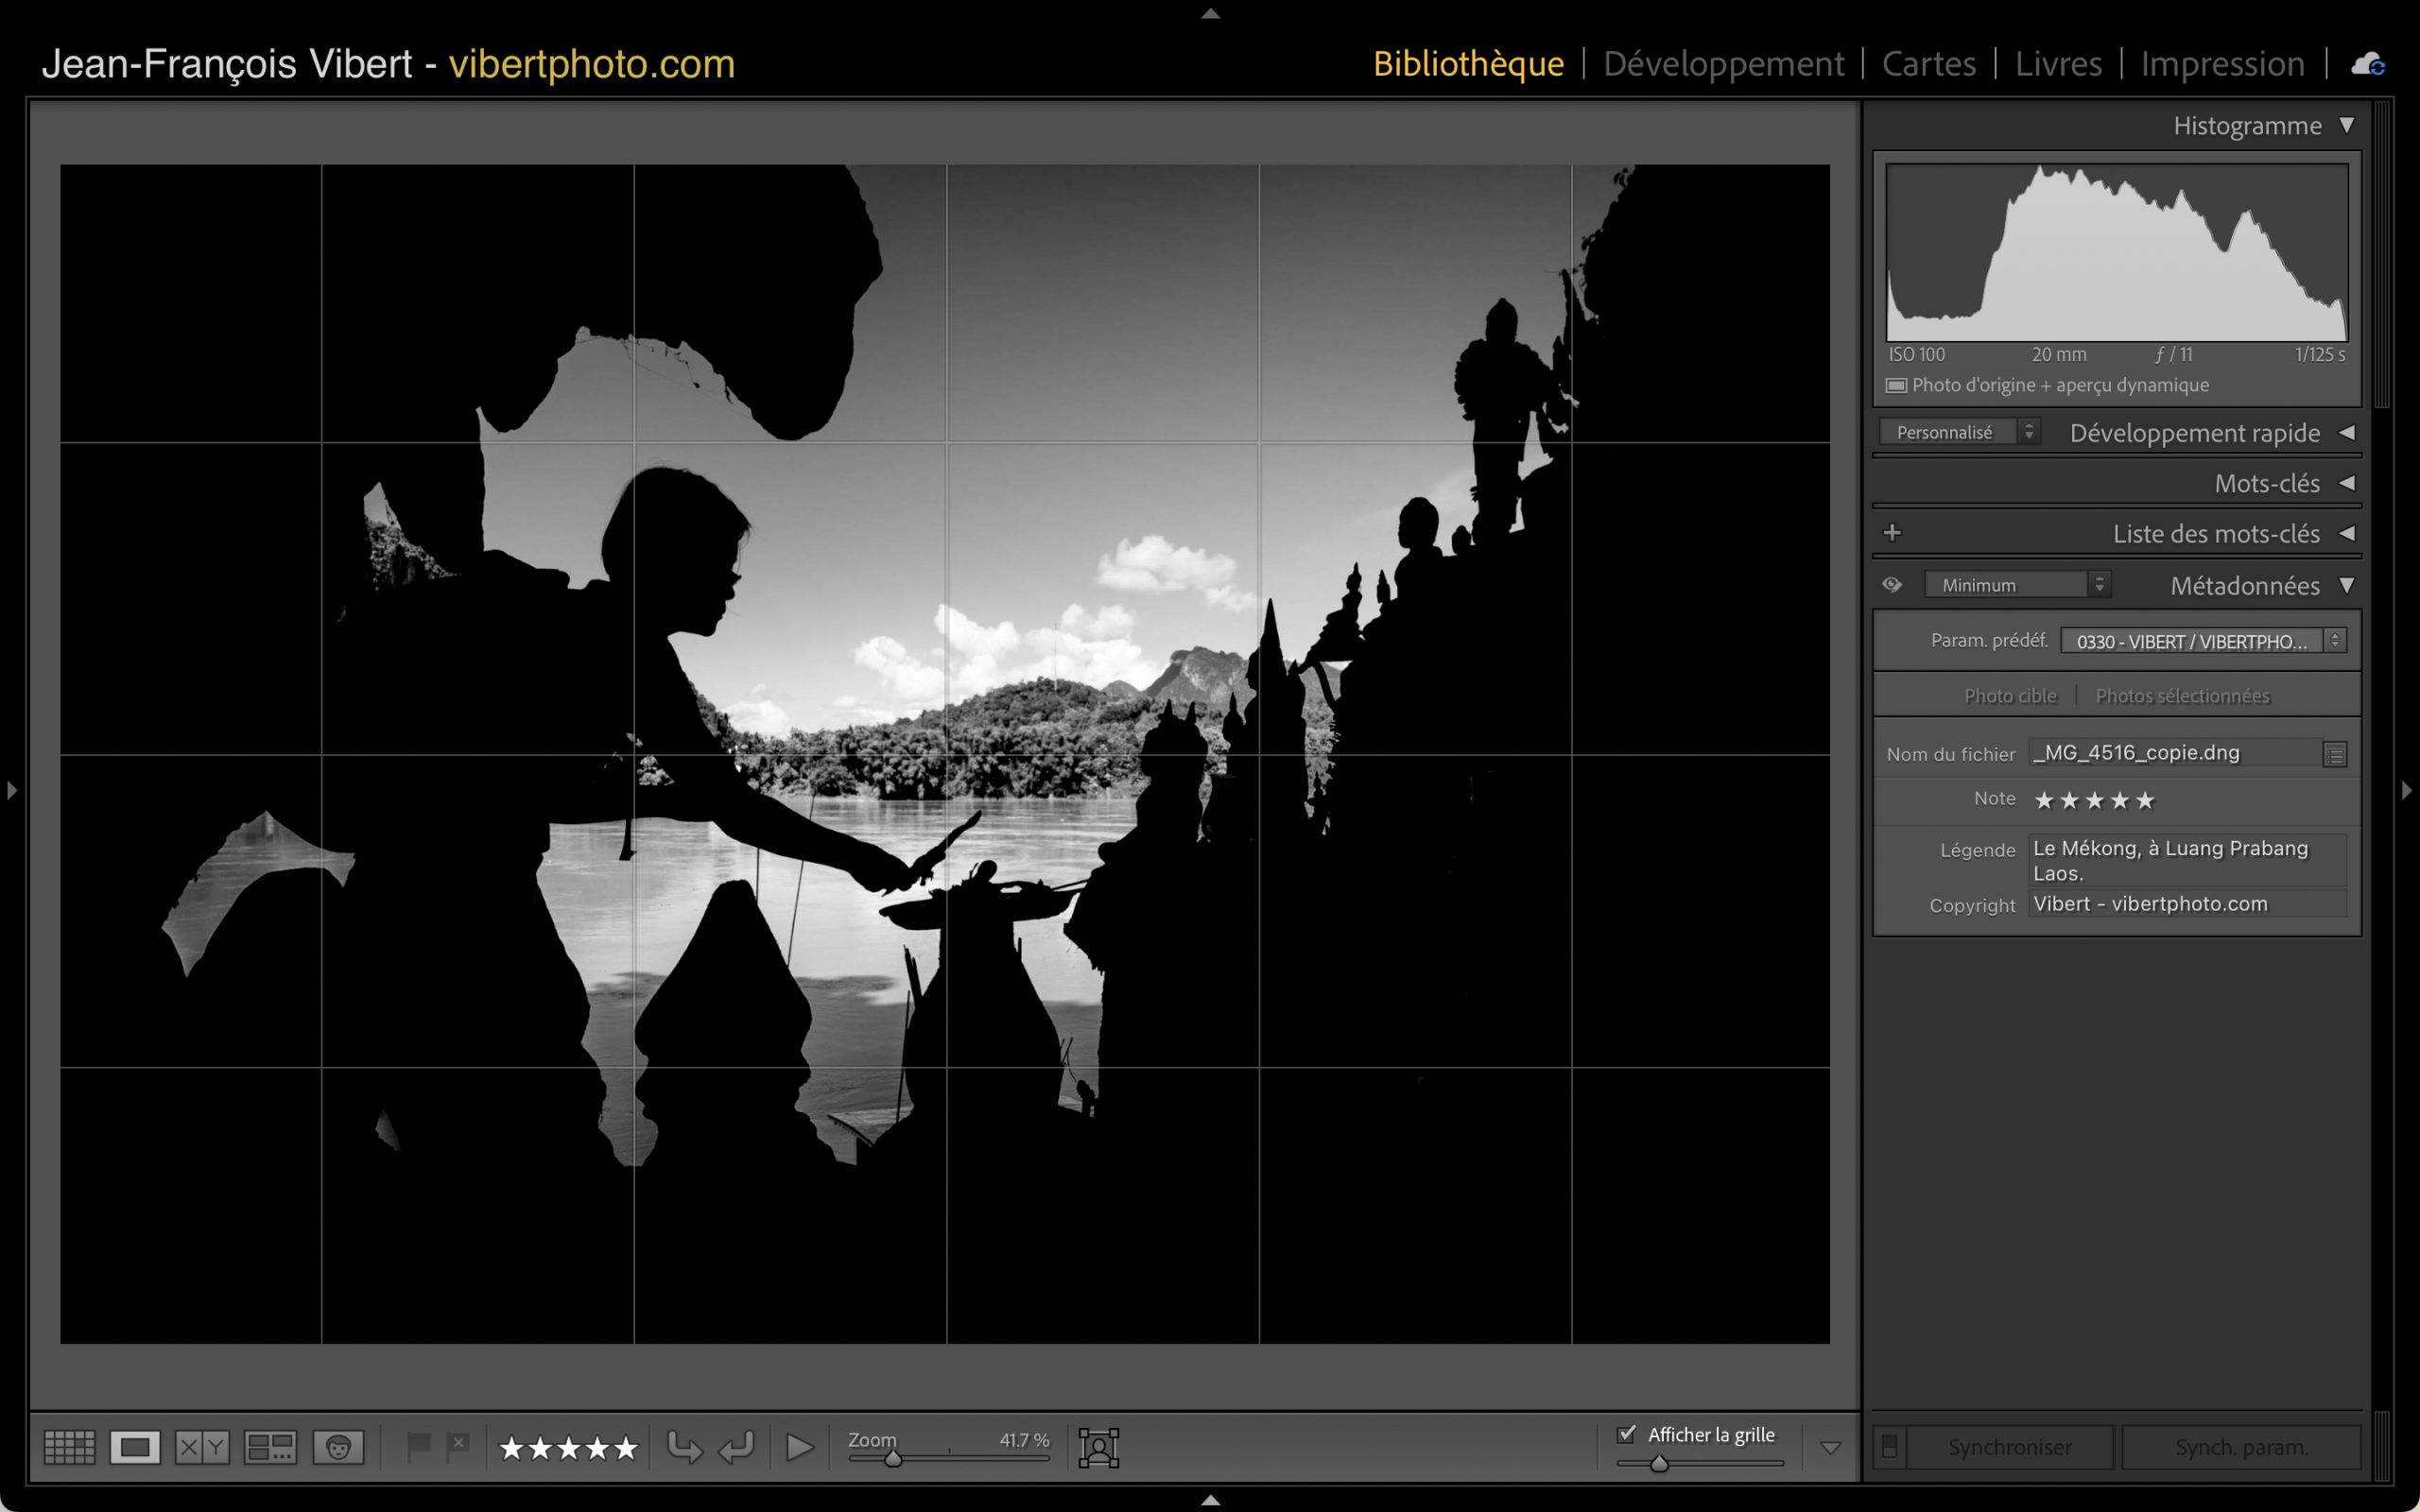This screenshot has width=2420, height=1512.
Task: Flag photo as pick
Action: [418, 1446]
